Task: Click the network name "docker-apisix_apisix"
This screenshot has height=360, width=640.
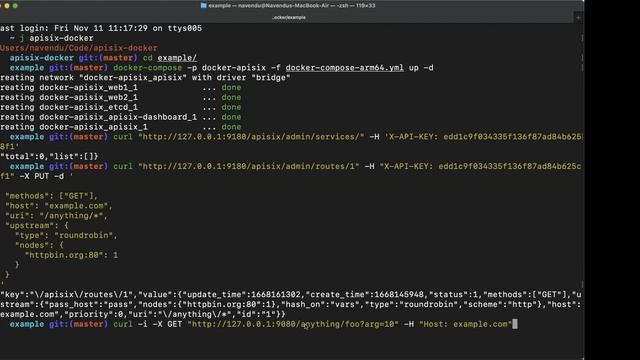Action: [133, 78]
